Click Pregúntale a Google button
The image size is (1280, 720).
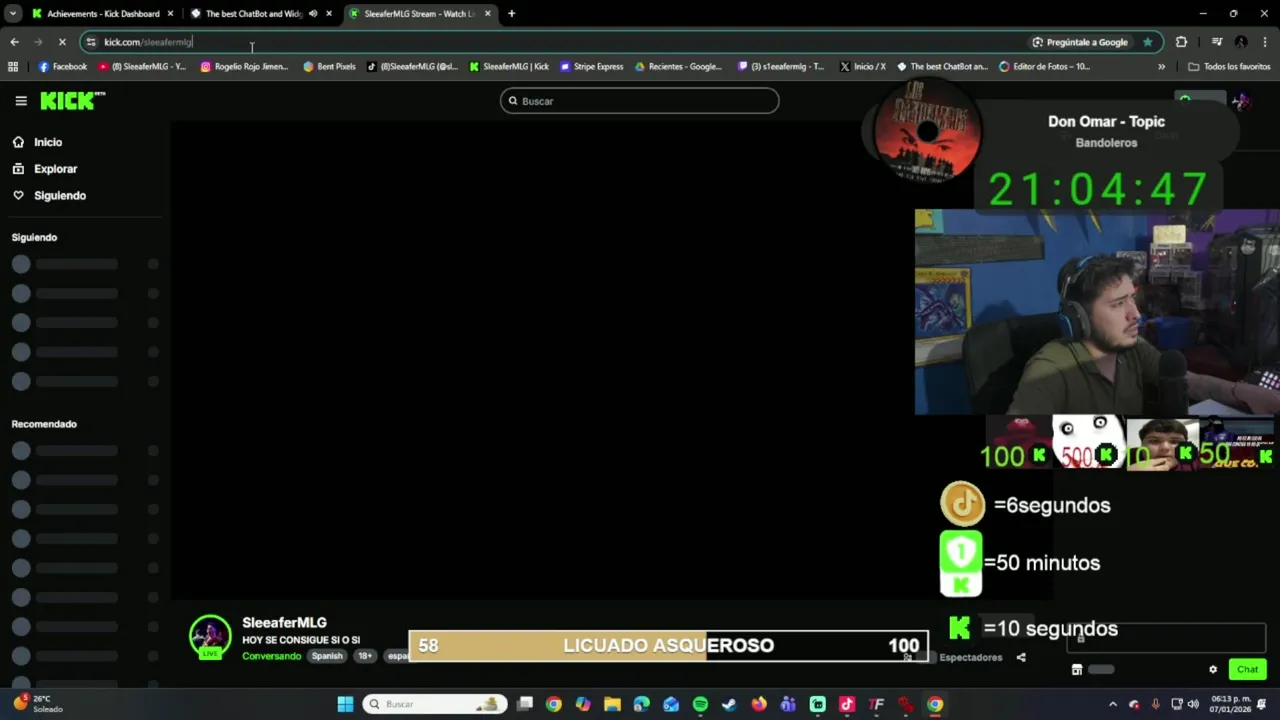[1080, 42]
